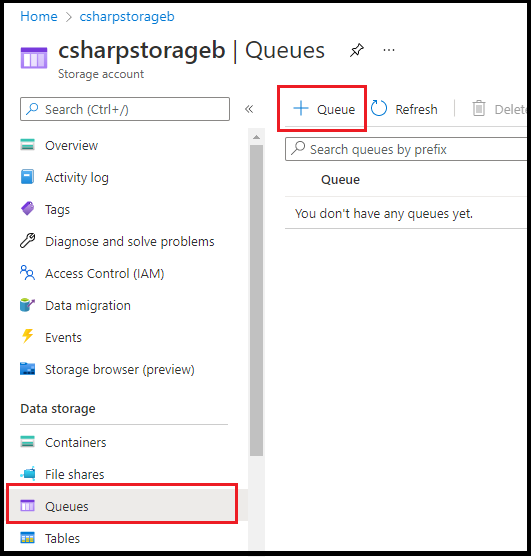Refresh the queue list
Image resolution: width=531 pixels, height=557 pixels.
coord(404,109)
